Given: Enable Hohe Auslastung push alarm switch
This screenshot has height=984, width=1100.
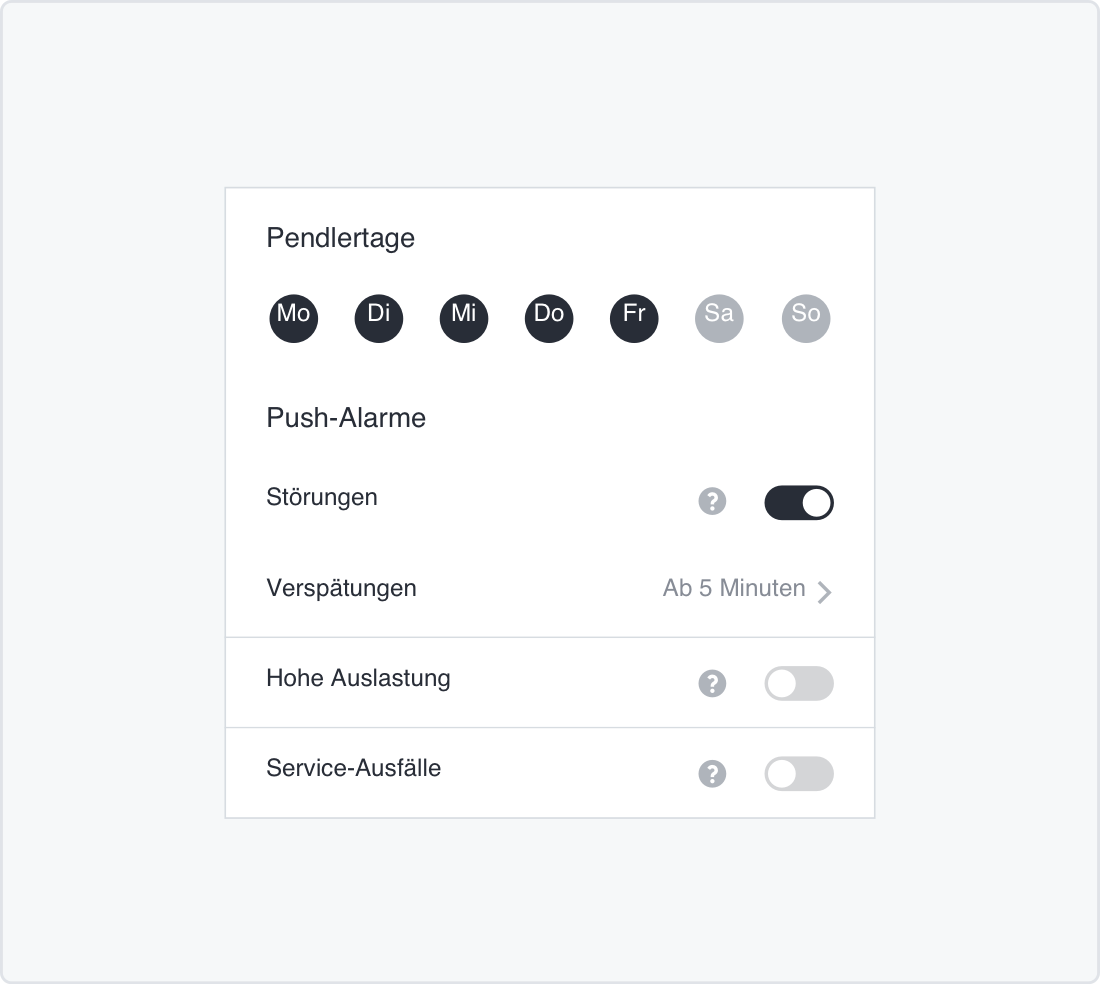Looking at the screenshot, I should click(798, 684).
